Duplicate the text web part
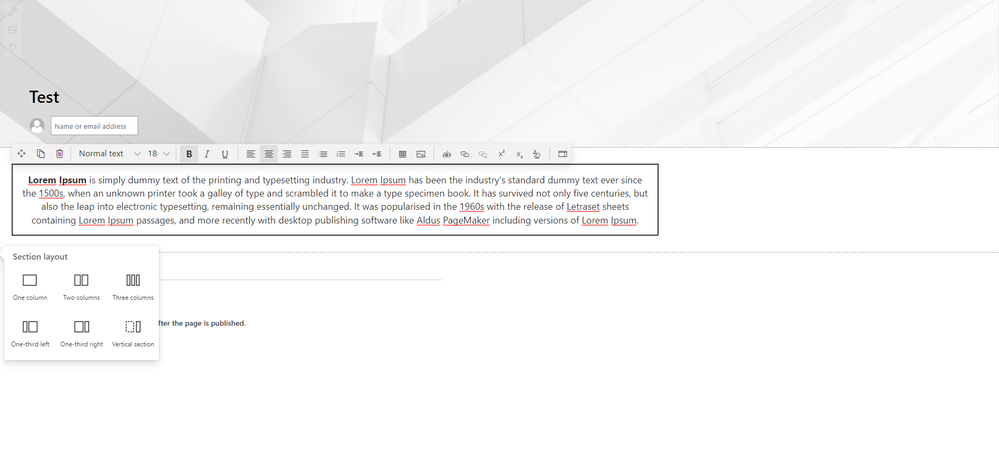 tap(41, 154)
